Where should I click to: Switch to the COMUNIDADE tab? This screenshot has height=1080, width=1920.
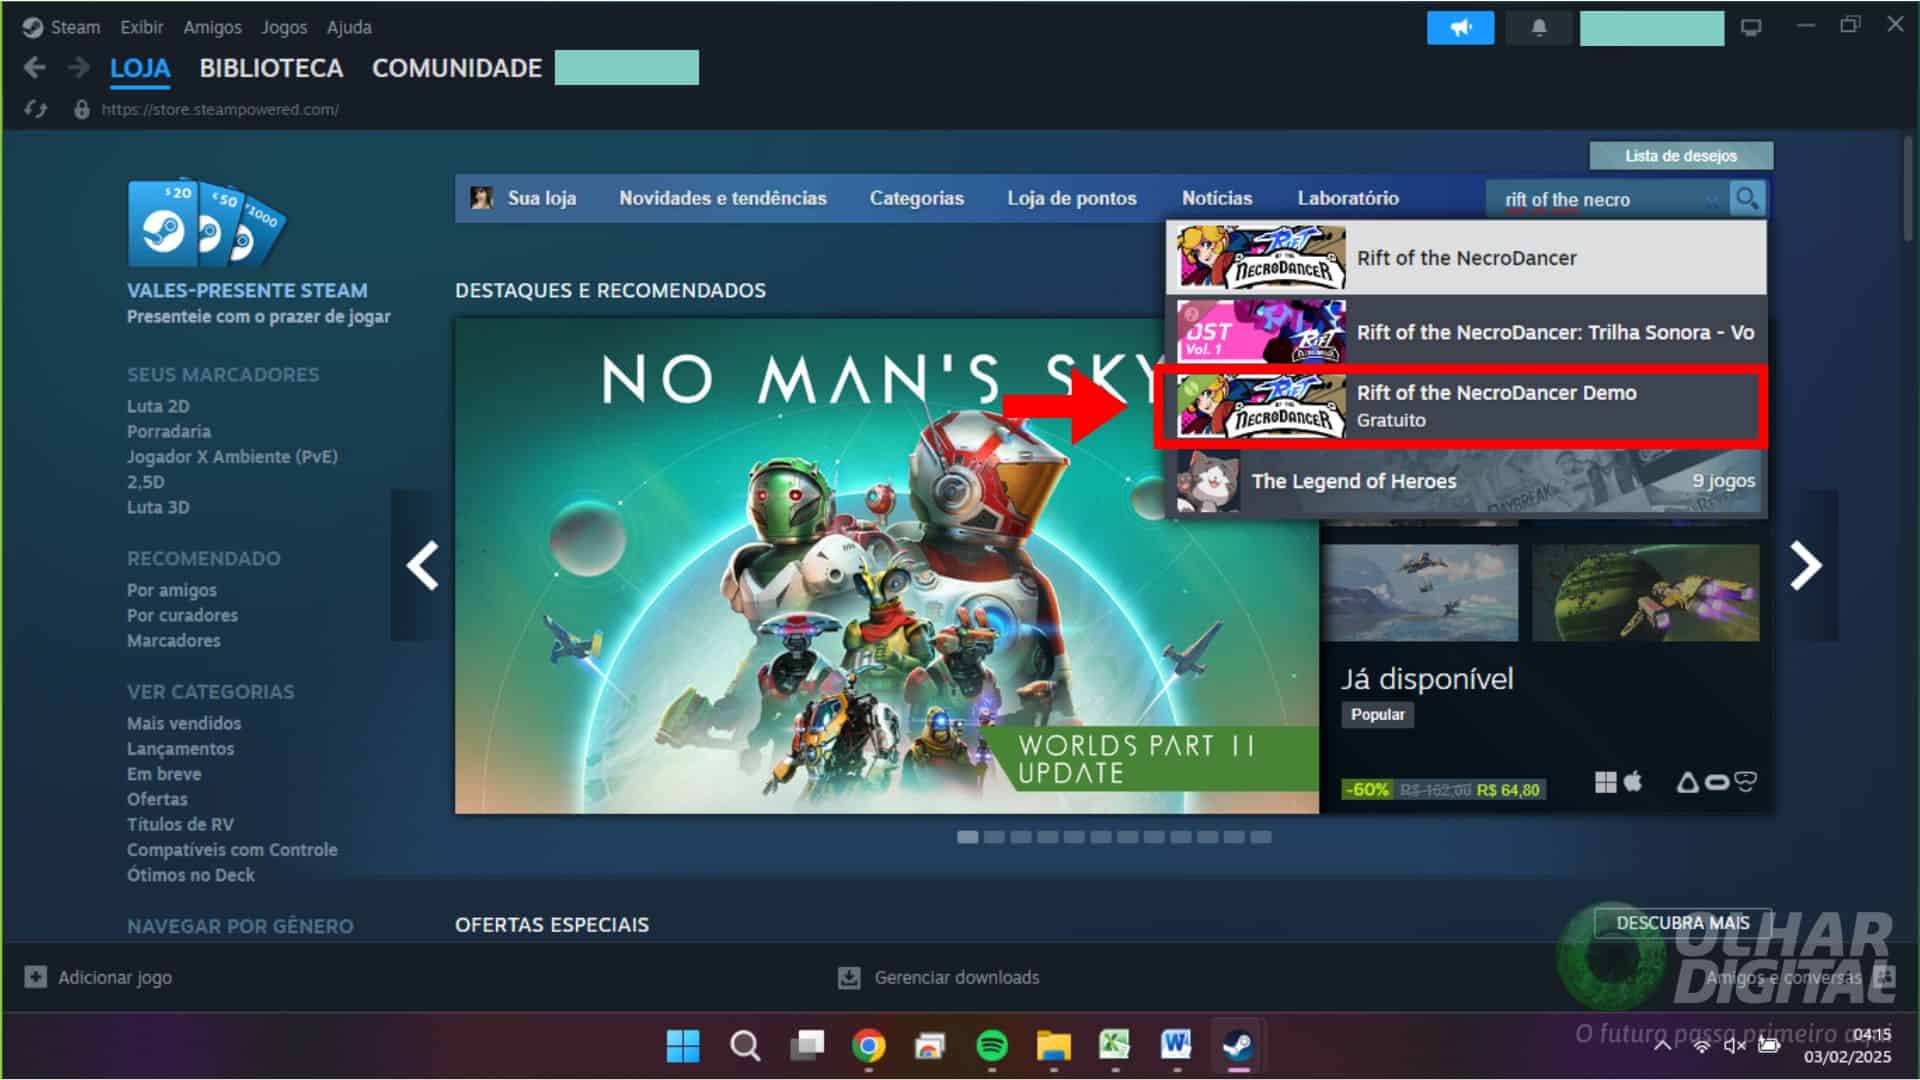click(457, 68)
